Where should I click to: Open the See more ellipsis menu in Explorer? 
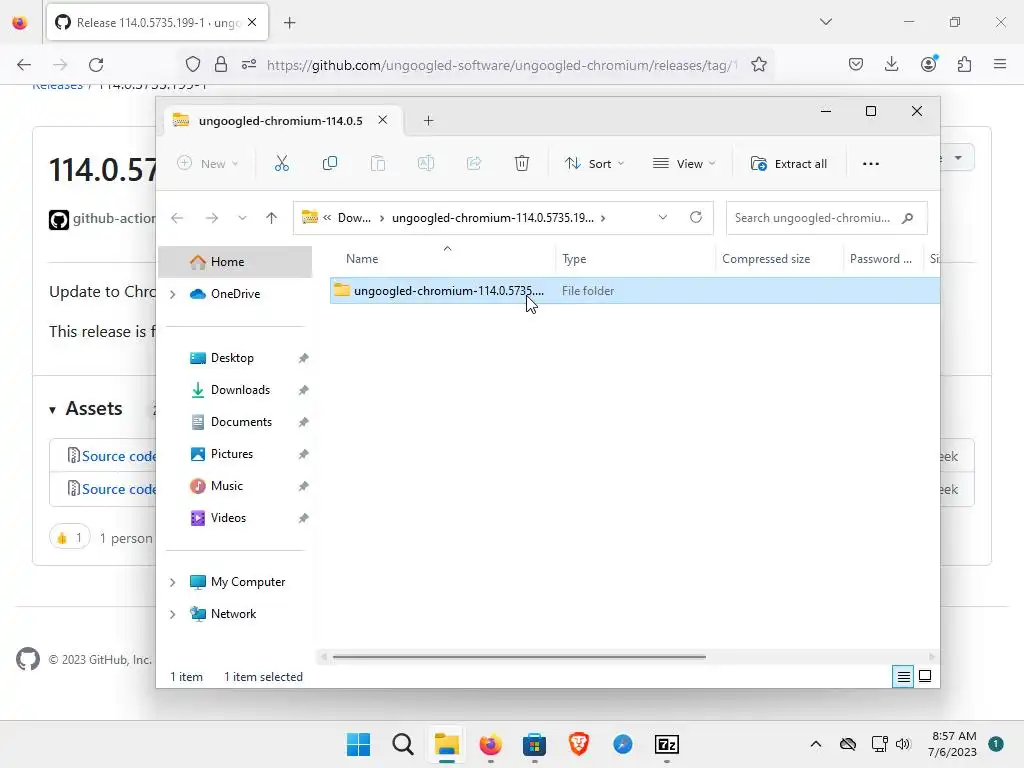tap(871, 164)
